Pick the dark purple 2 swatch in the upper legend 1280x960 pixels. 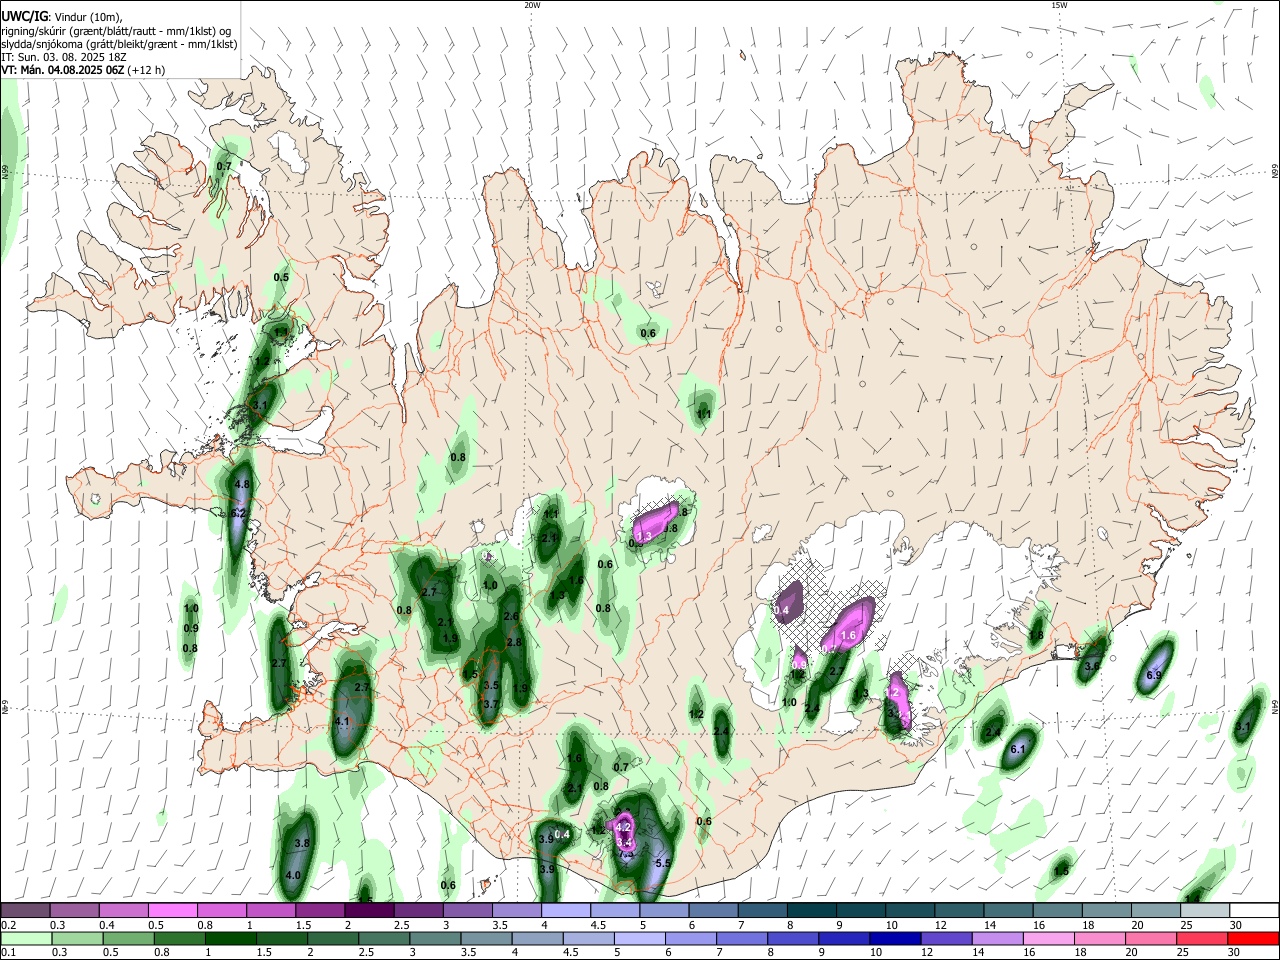tap(369, 910)
